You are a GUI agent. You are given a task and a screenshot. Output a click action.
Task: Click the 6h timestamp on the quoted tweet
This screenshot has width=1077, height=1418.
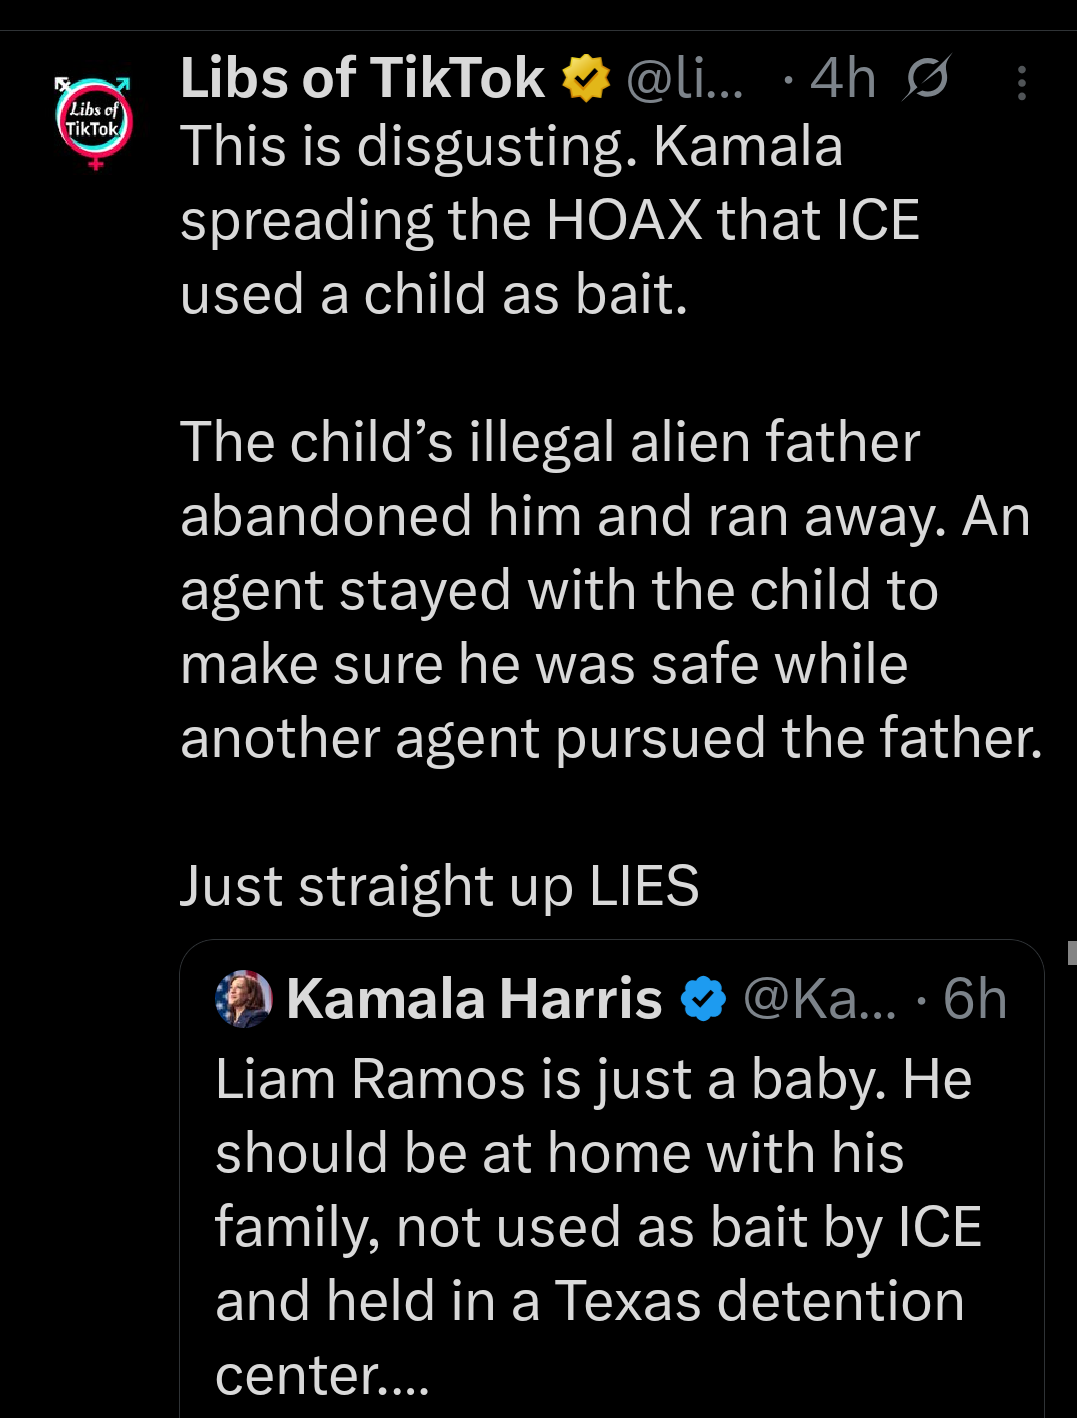click(975, 999)
